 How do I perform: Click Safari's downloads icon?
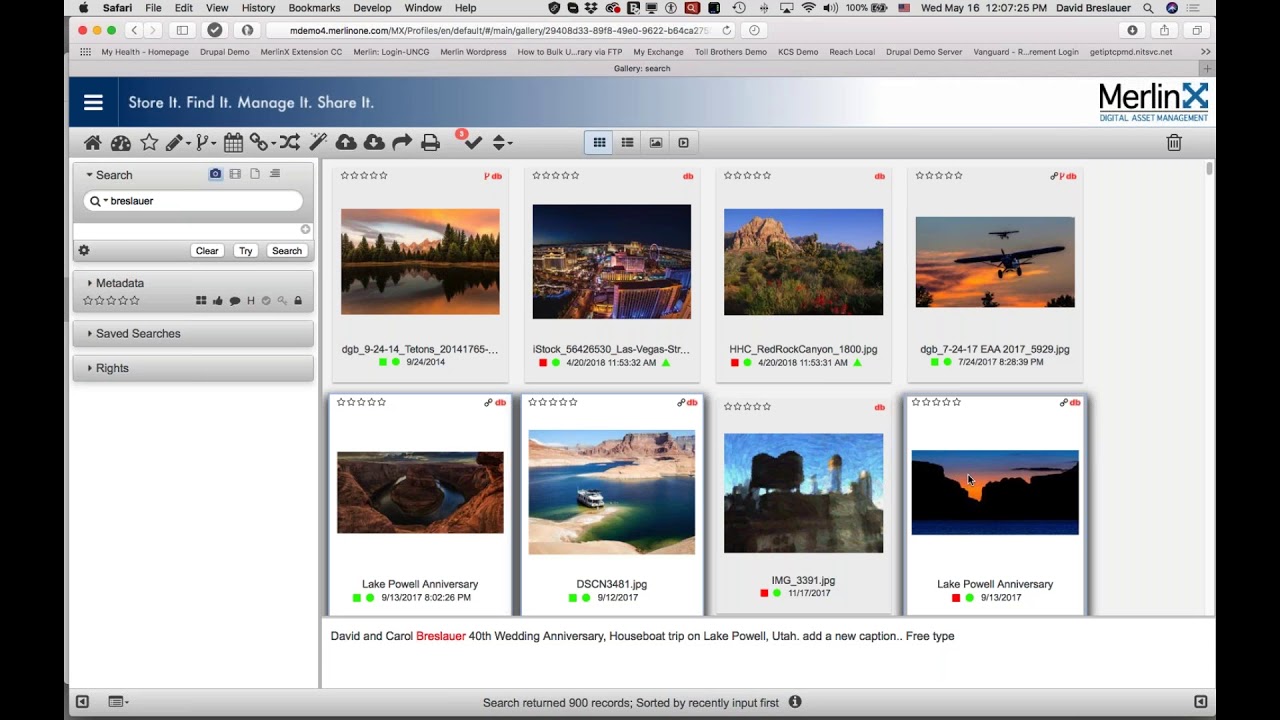pyautogui.click(x=1132, y=30)
